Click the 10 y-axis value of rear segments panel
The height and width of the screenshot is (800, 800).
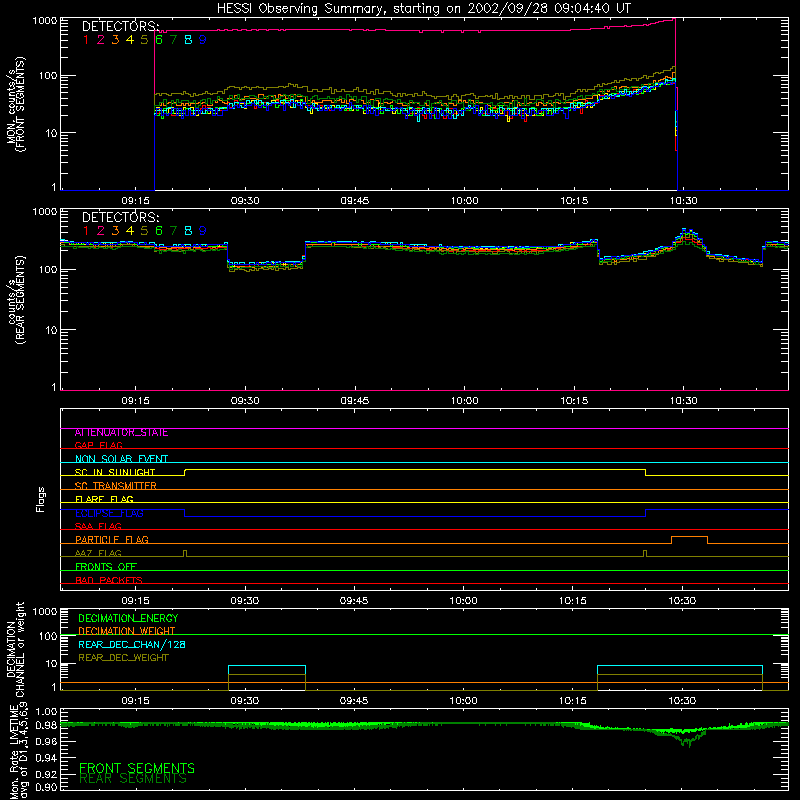click(51, 330)
